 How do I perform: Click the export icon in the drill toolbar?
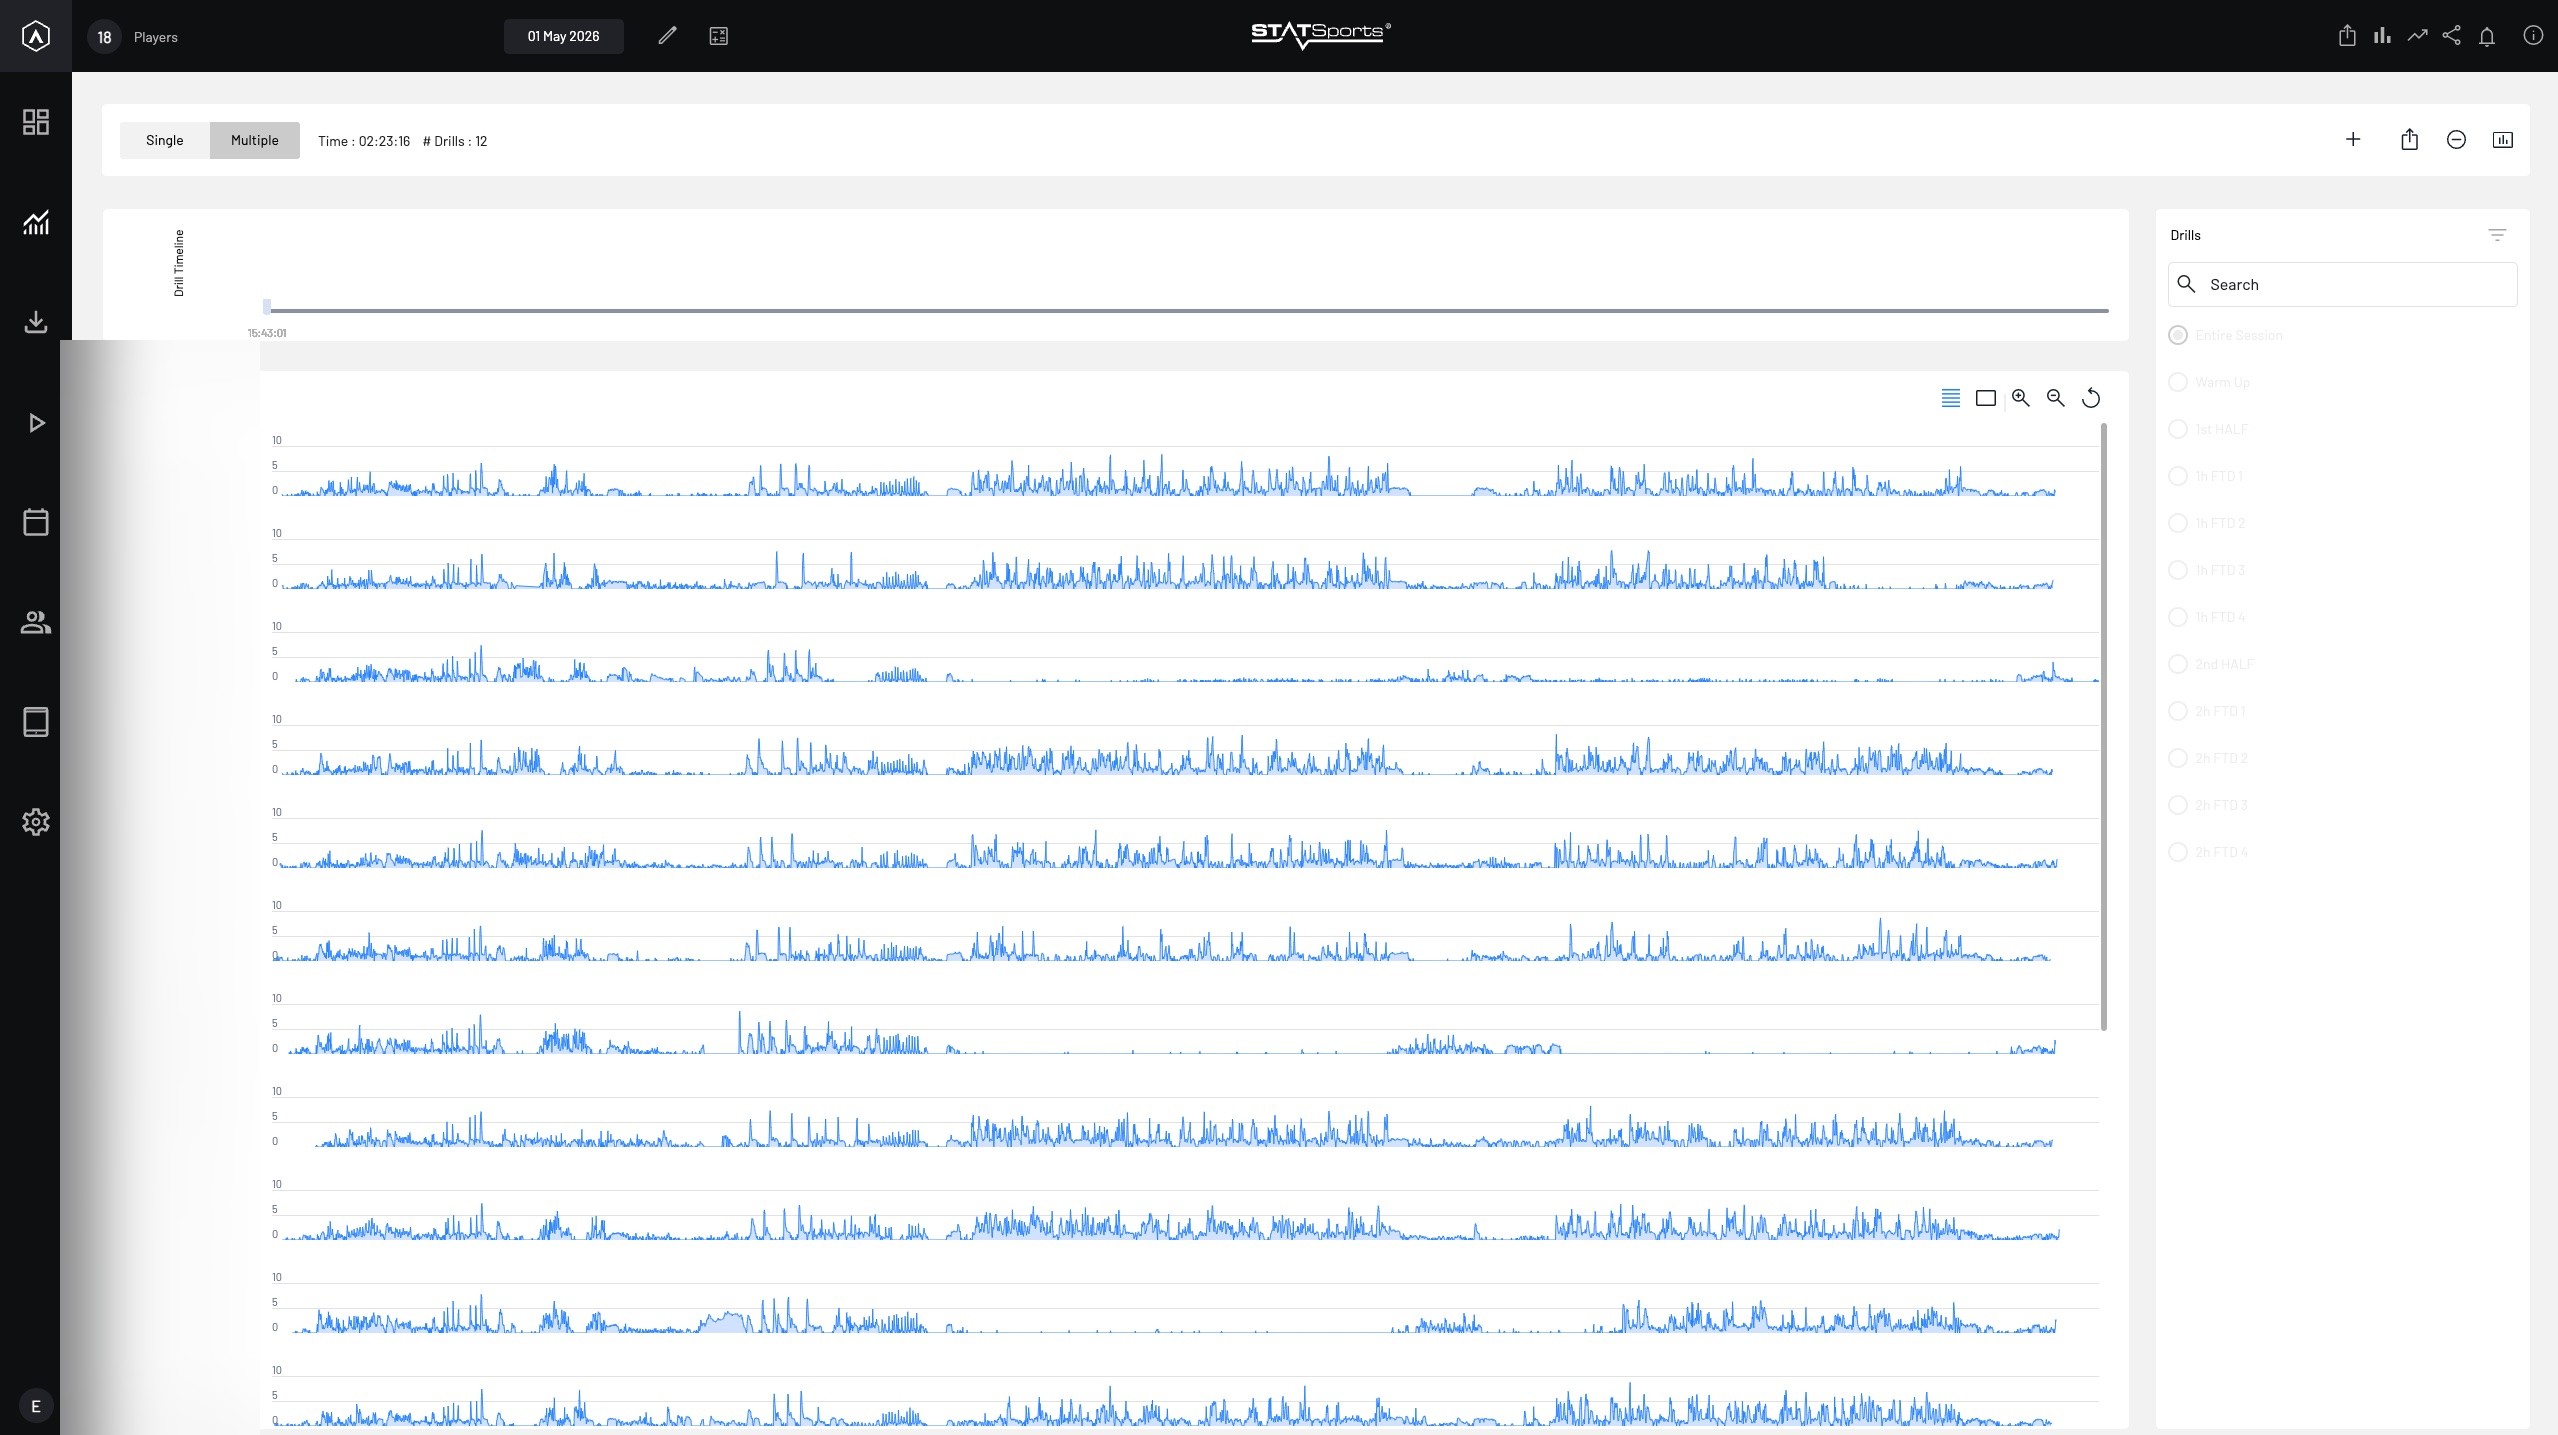(x=2410, y=140)
